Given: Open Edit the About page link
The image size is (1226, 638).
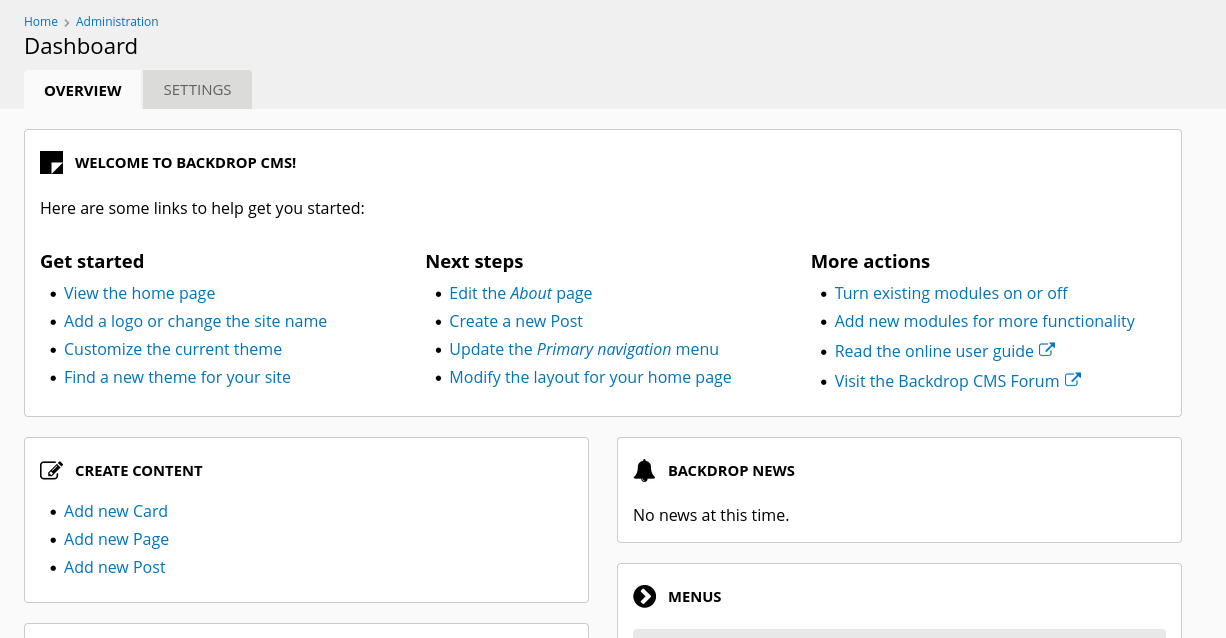Looking at the screenshot, I should (x=520, y=293).
